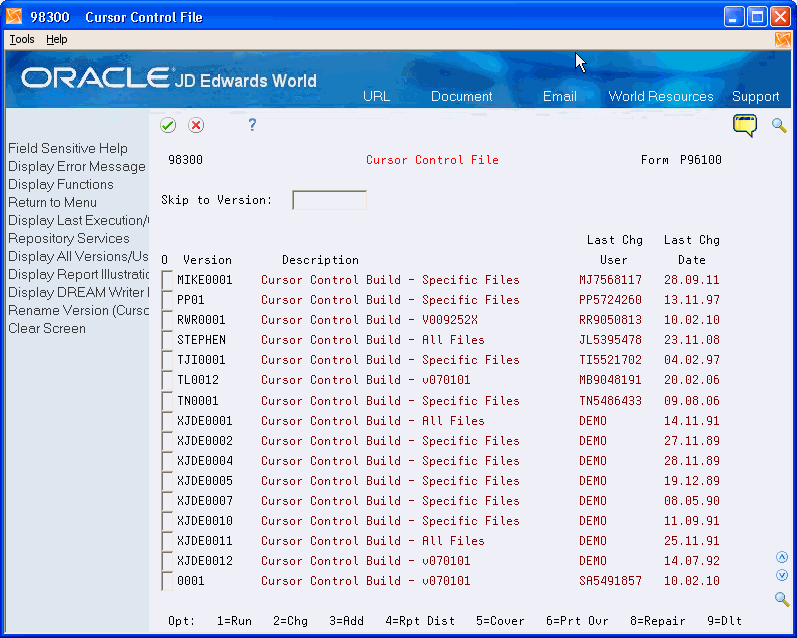This screenshot has height=638, width=797.
Task: Click option field for PP01 row
Action: click(x=167, y=300)
